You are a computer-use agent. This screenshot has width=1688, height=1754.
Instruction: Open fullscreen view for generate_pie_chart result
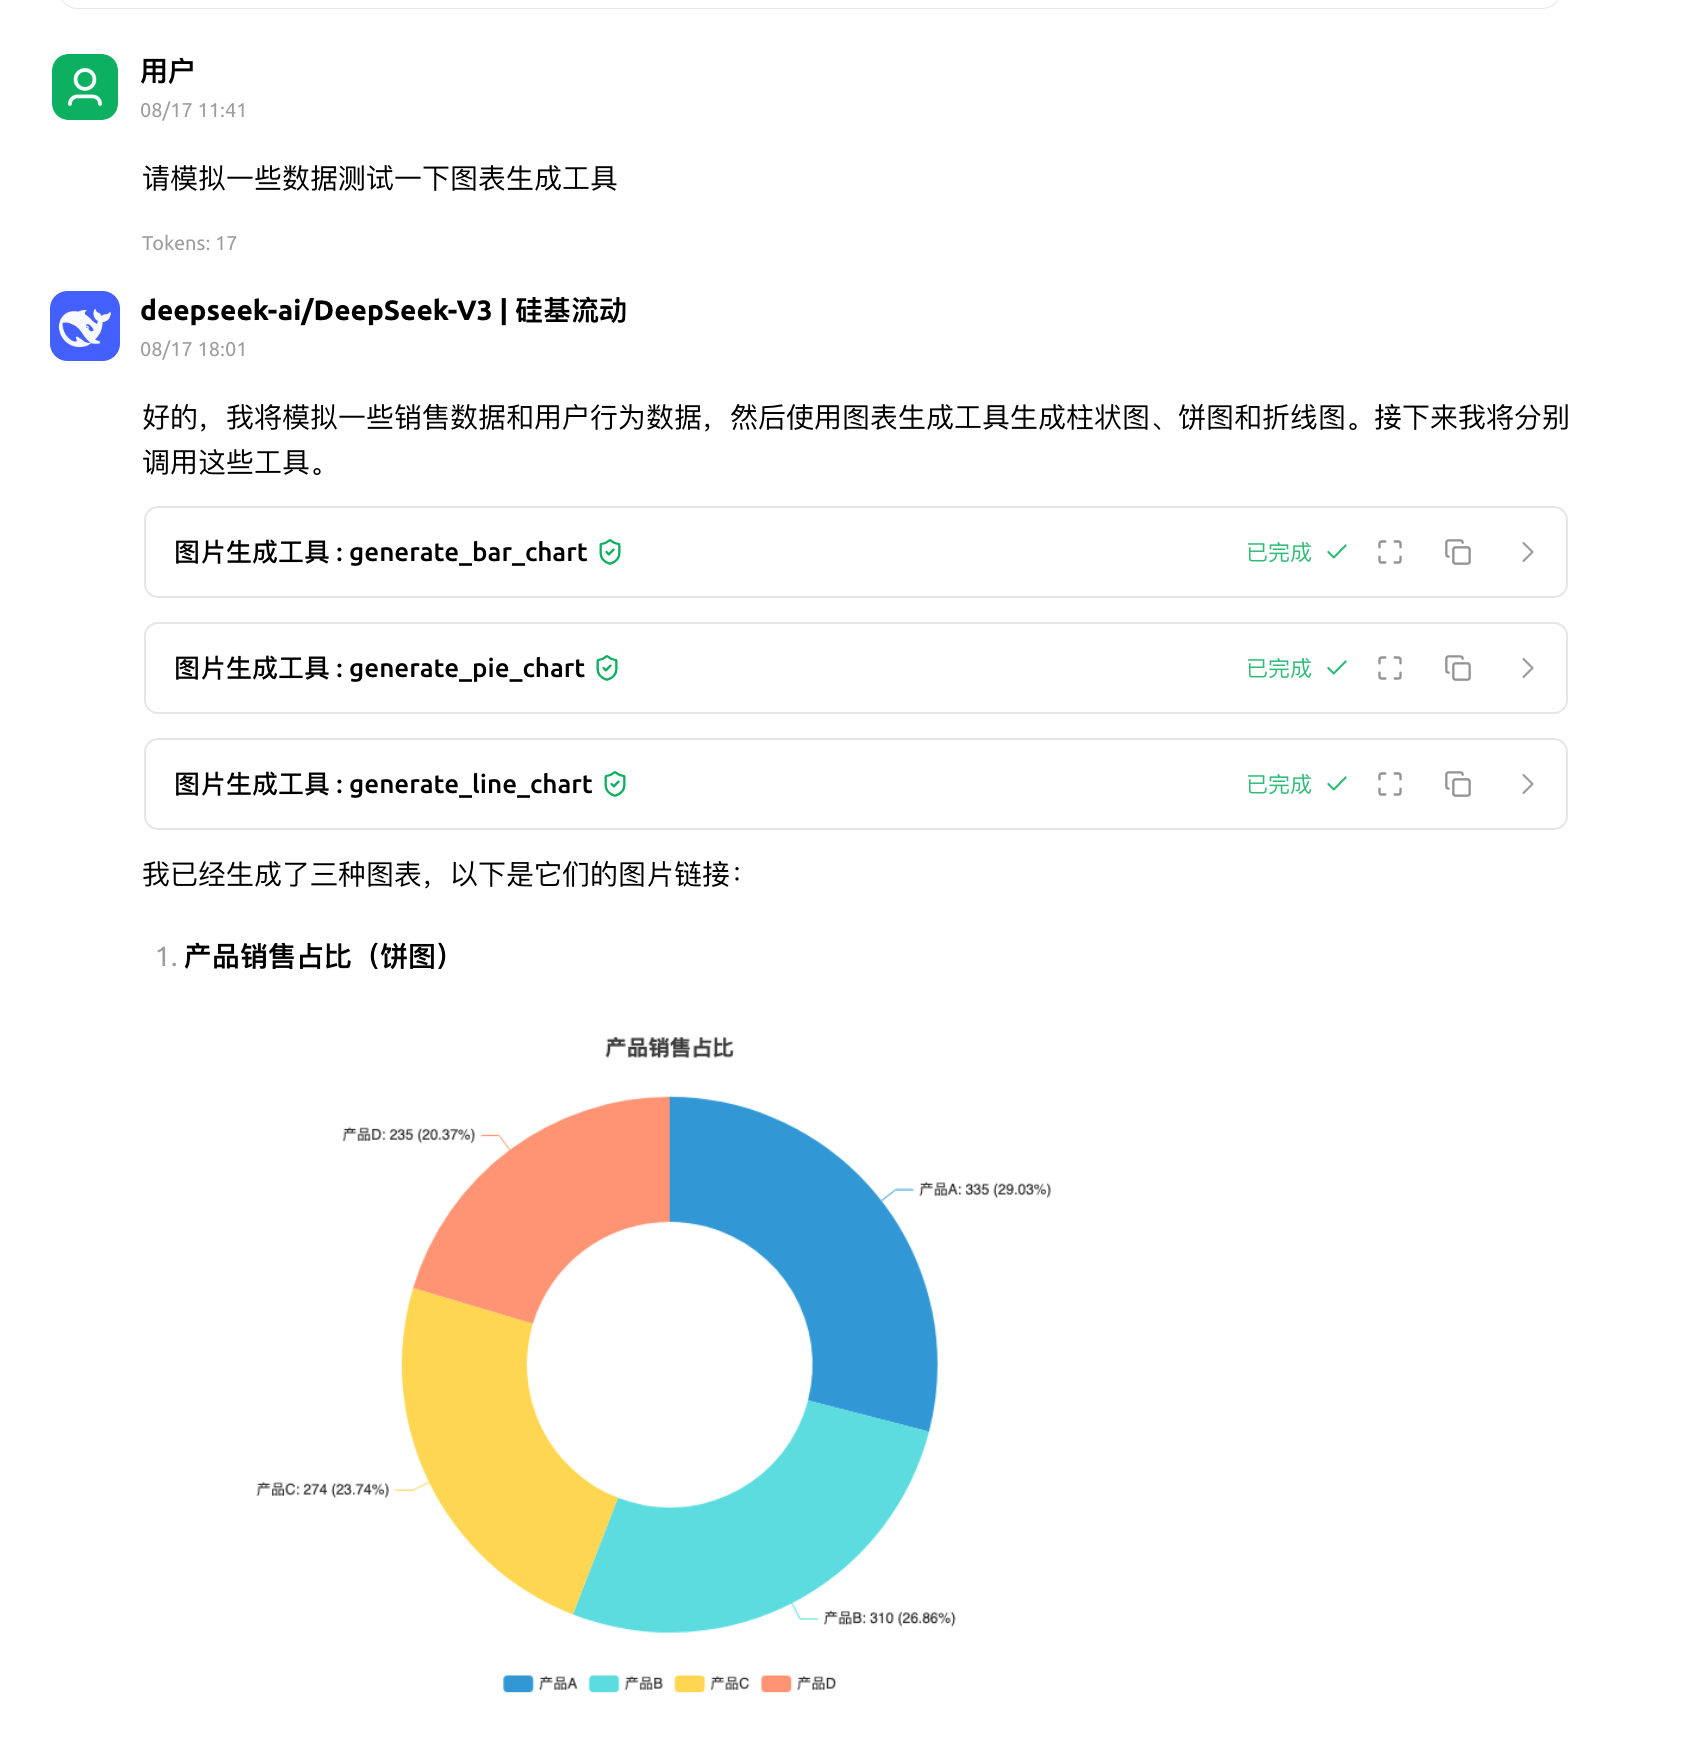[x=1389, y=668]
